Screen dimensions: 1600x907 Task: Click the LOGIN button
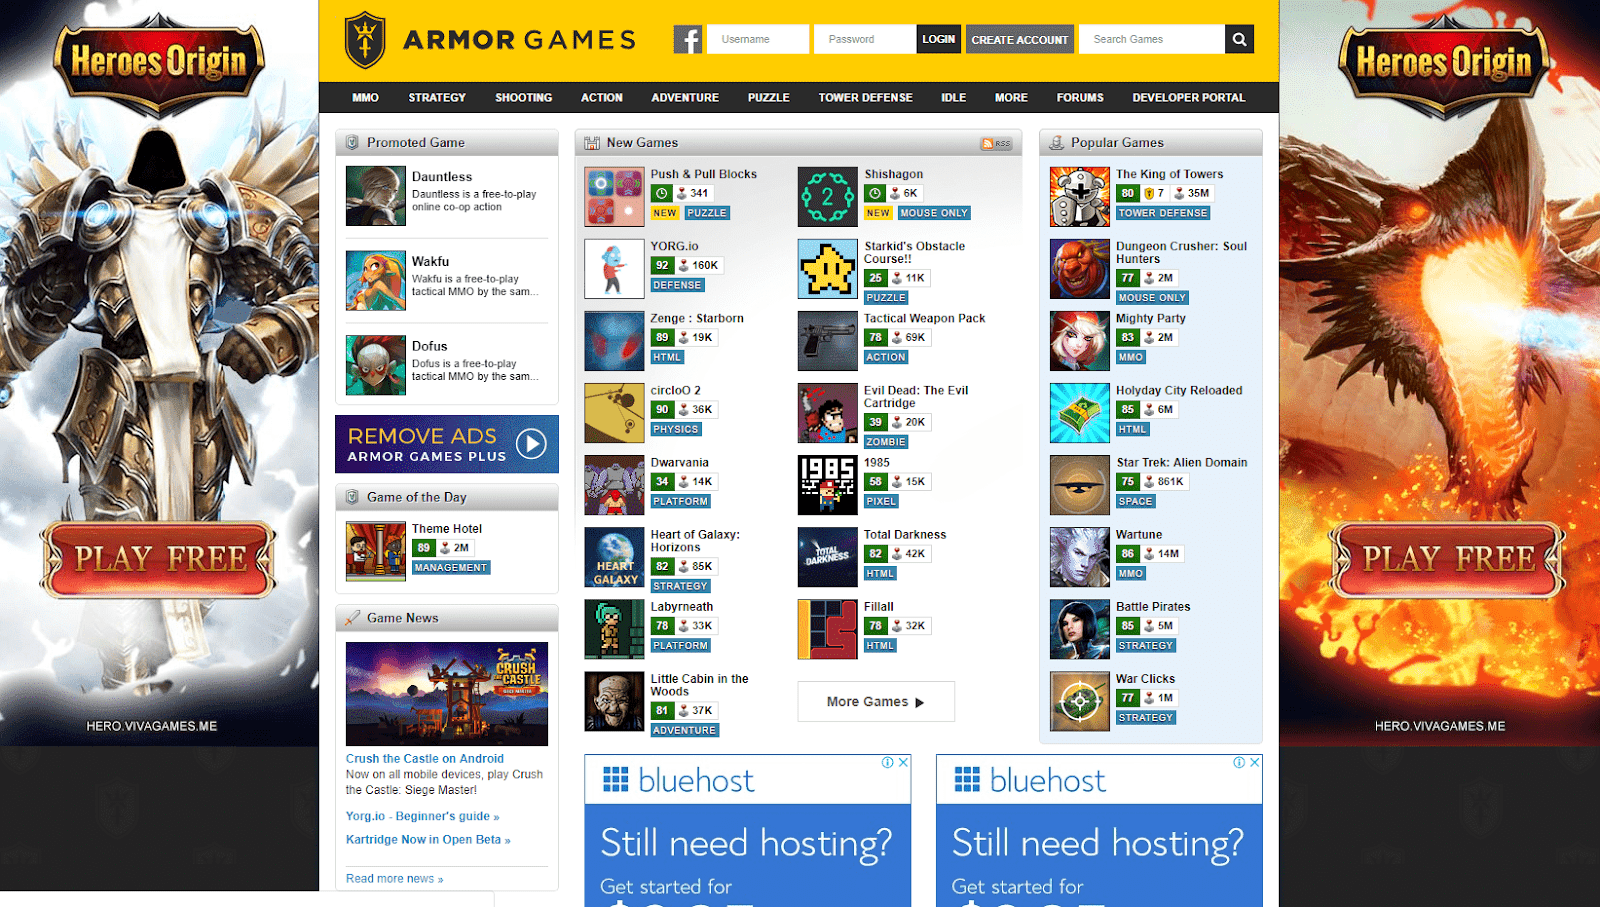(938, 39)
